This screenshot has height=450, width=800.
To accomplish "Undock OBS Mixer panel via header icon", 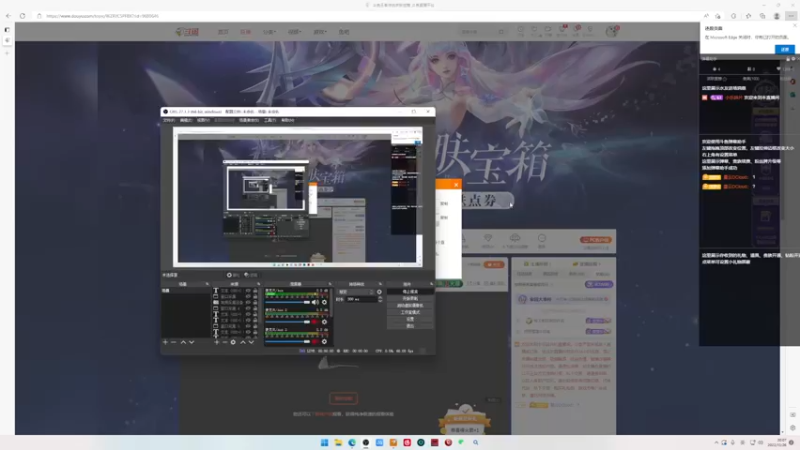I will 330,284.
